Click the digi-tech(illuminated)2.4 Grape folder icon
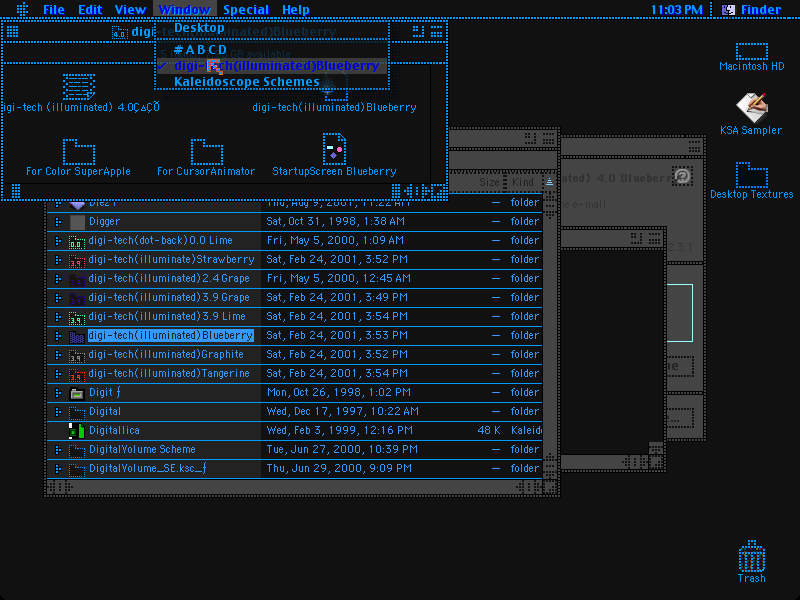 [x=77, y=279]
